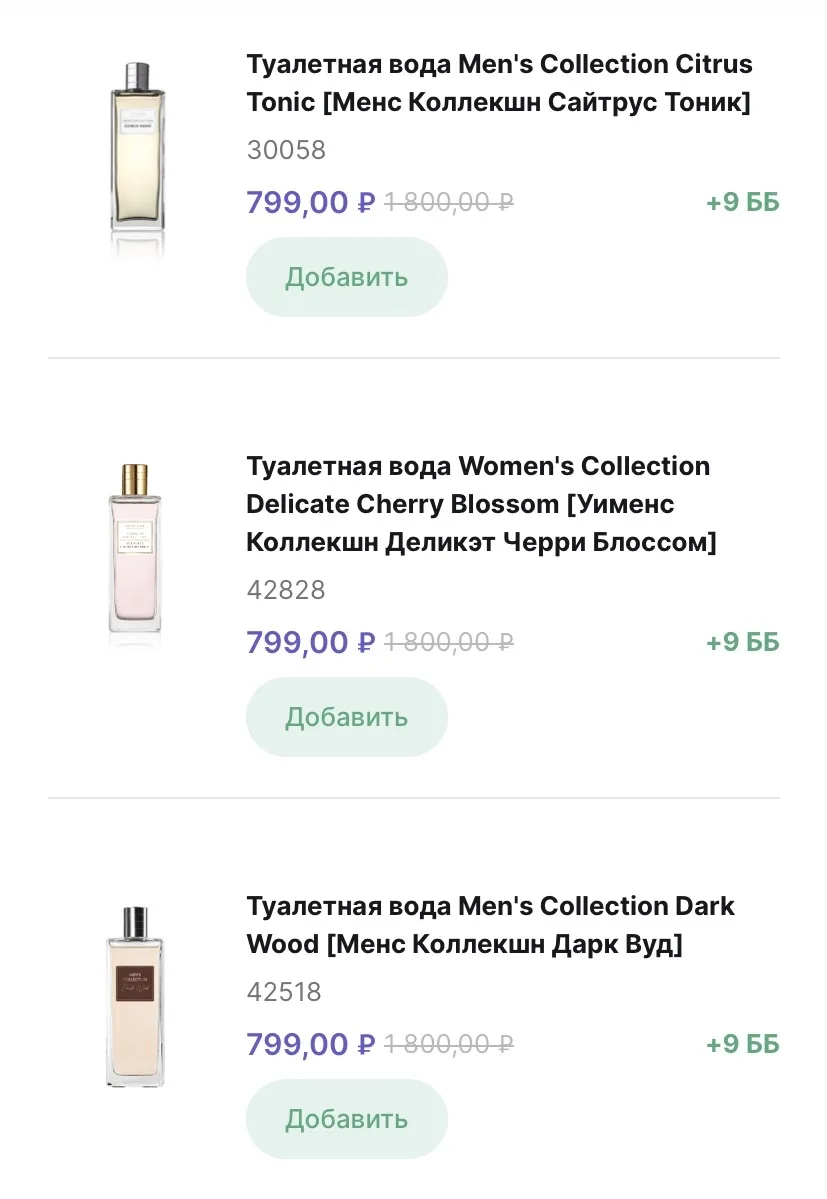
Task: Tap the +9 ББ bonus for Cherry Blossom
Action: click(x=742, y=642)
